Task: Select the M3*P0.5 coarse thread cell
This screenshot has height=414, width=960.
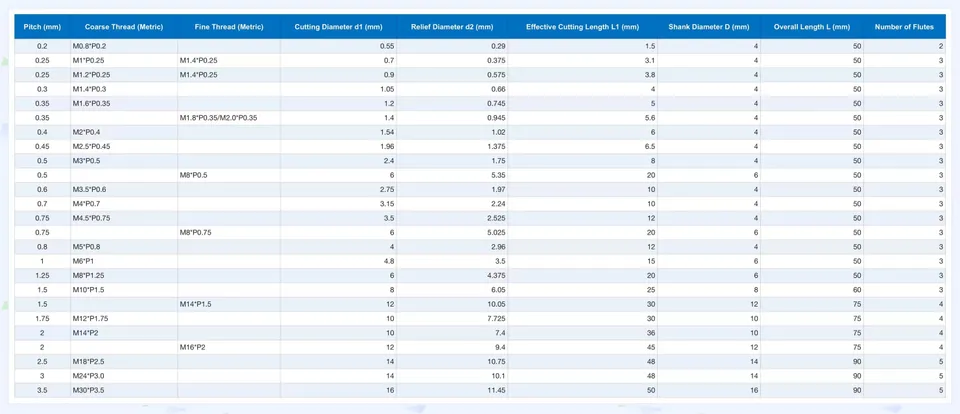Action: coord(124,160)
